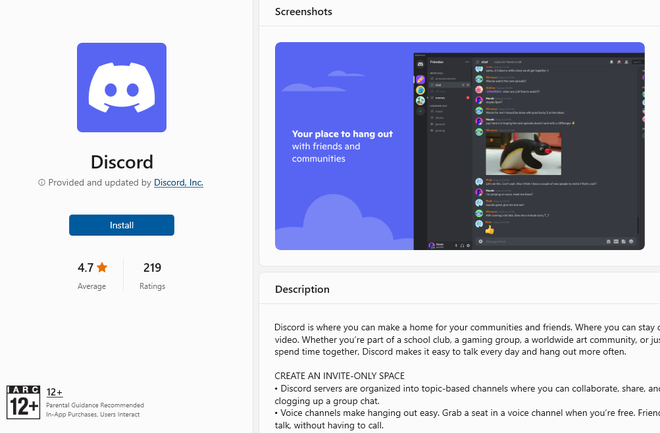Click the Parental Guidance Recommended text

click(95, 405)
